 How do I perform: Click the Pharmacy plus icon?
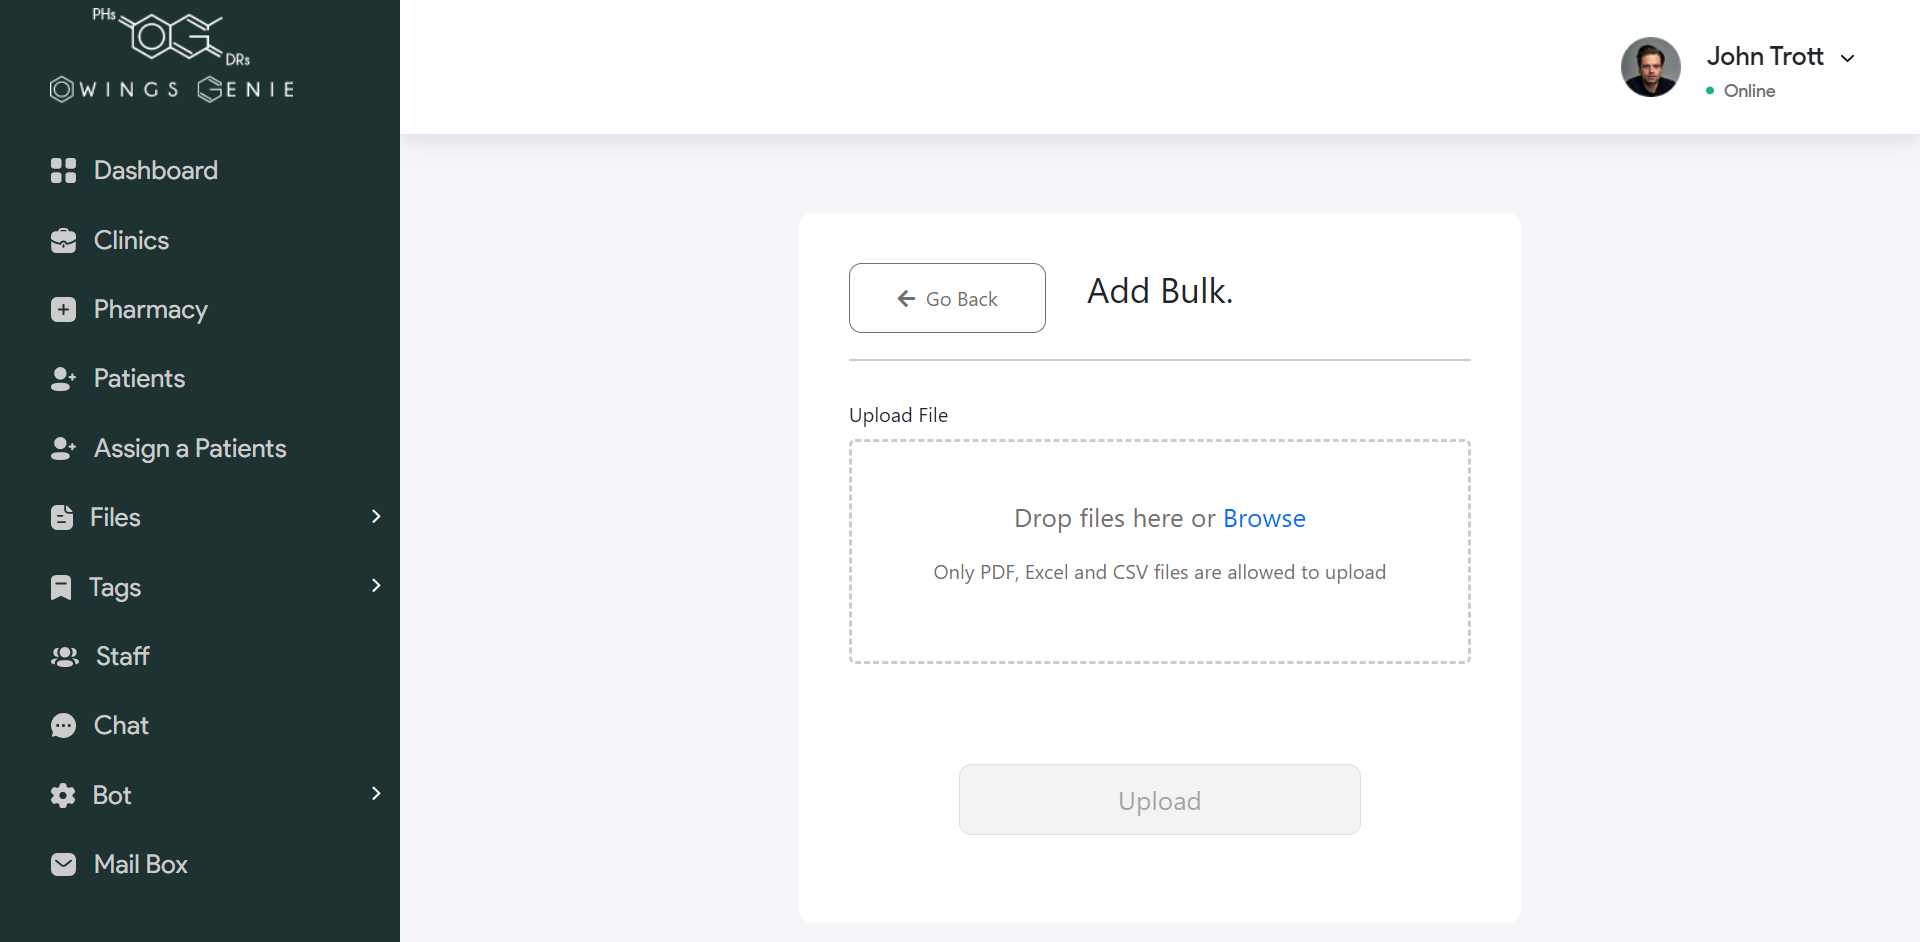pos(63,310)
